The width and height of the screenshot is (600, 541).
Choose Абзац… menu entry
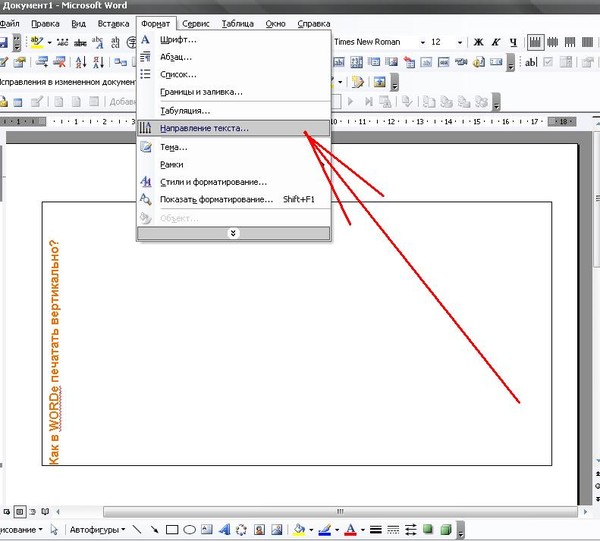[x=233, y=57]
